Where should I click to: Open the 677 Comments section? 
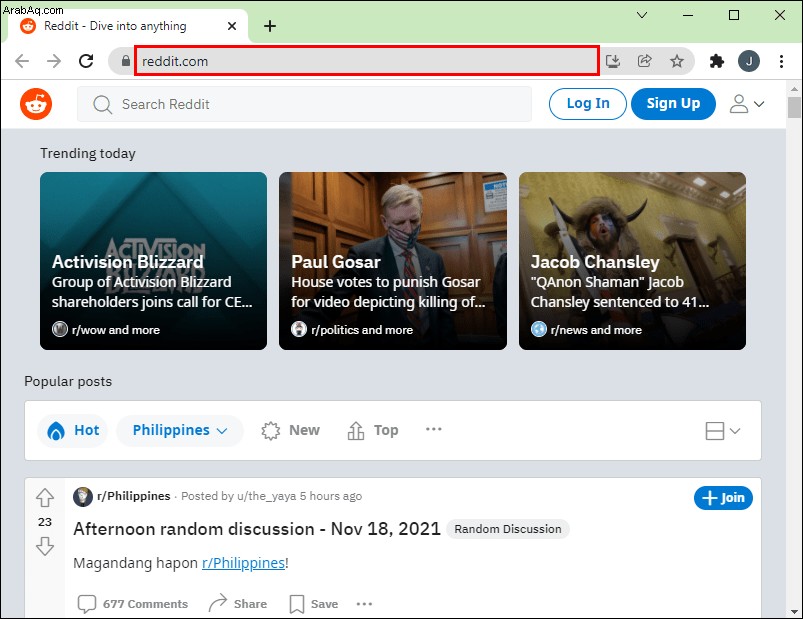pos(133,604)
